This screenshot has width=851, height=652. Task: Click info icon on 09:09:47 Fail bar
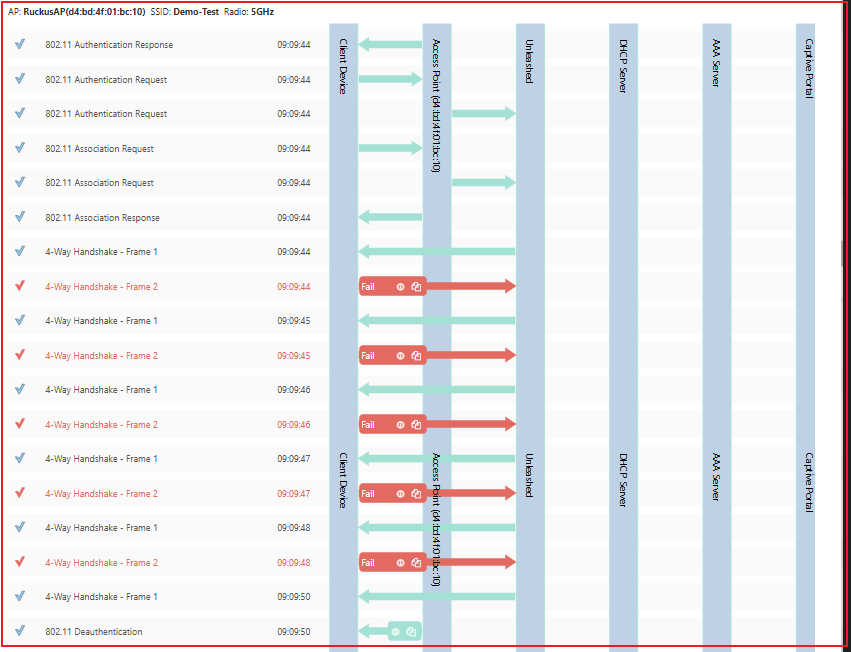point(400,494)
